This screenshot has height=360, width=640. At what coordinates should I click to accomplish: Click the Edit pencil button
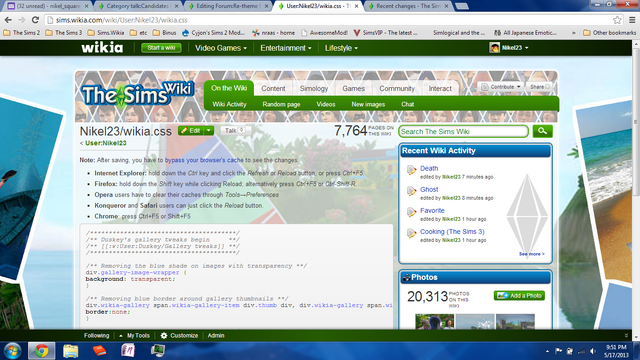[x=191, y=131]
